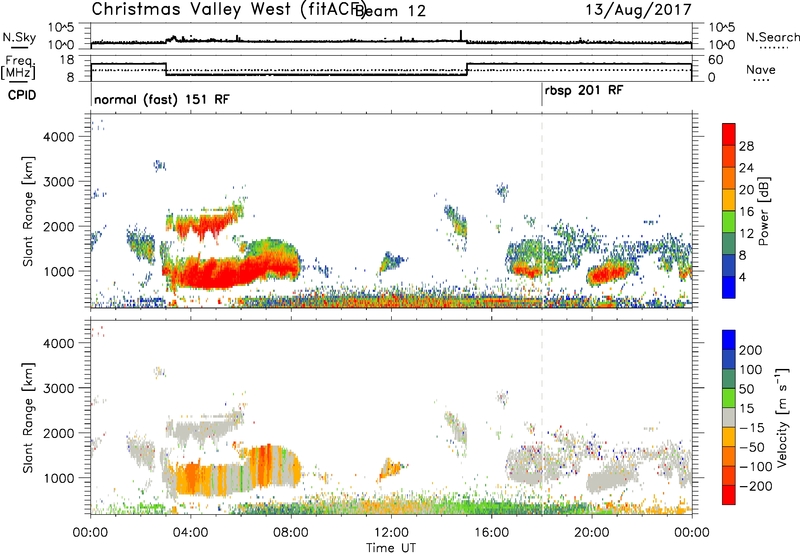Viewport: 800px width, 554px height.
Task: Click the frequency step-up at 15:00
Action: click(467, 69)
